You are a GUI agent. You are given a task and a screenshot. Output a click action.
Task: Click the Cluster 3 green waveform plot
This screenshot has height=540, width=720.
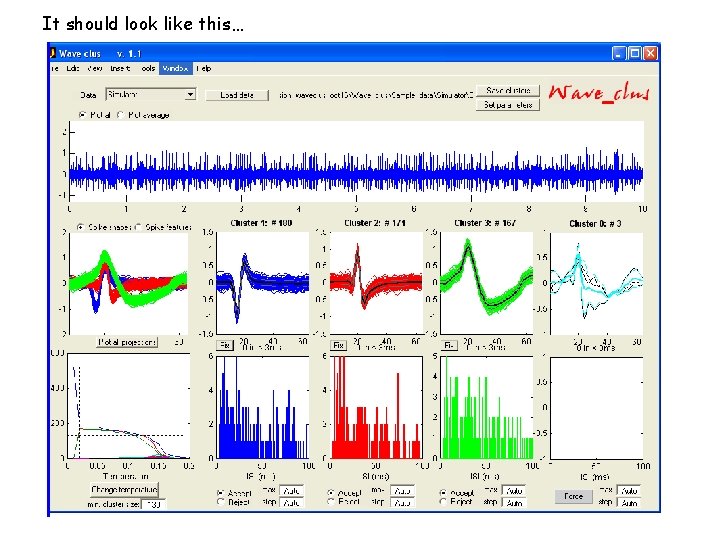[487, 284]
